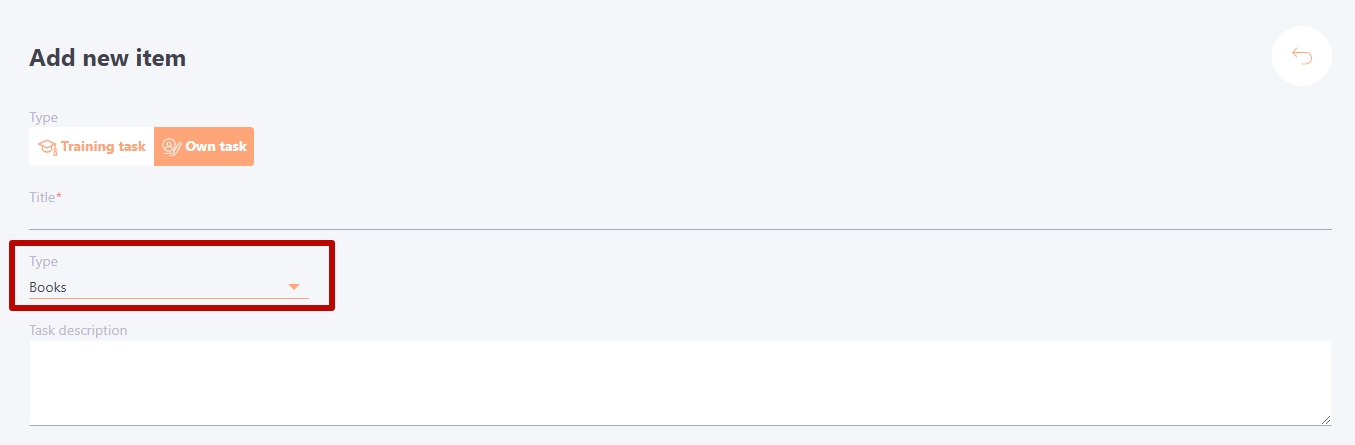Click the Type label above task buttons

43,117
